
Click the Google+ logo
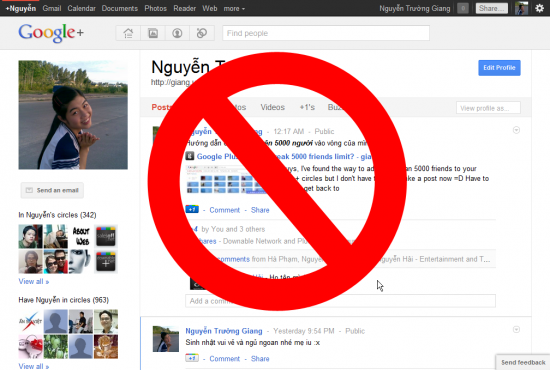pyautogui.click(x=51, y=33)
